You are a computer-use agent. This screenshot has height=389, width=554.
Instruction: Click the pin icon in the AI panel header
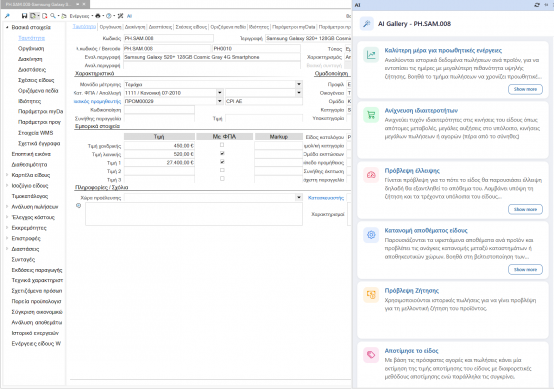pos(547,5)
